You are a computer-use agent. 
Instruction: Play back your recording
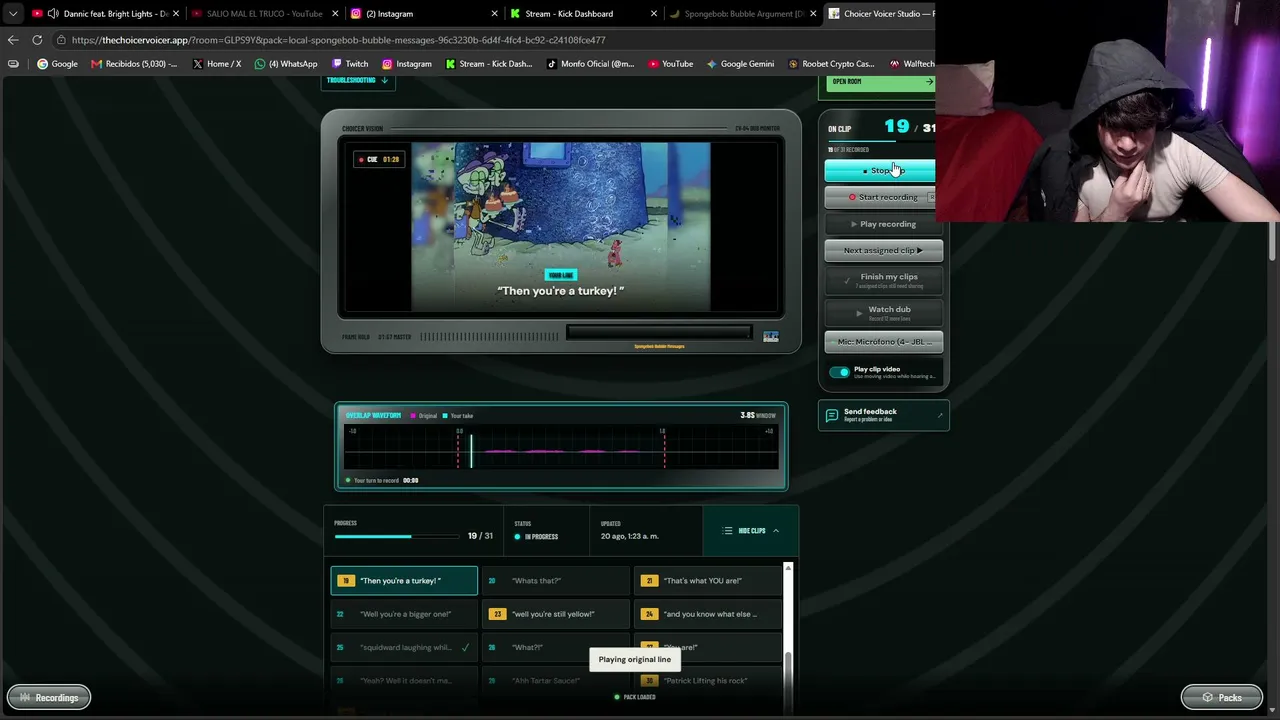point(883,224)
